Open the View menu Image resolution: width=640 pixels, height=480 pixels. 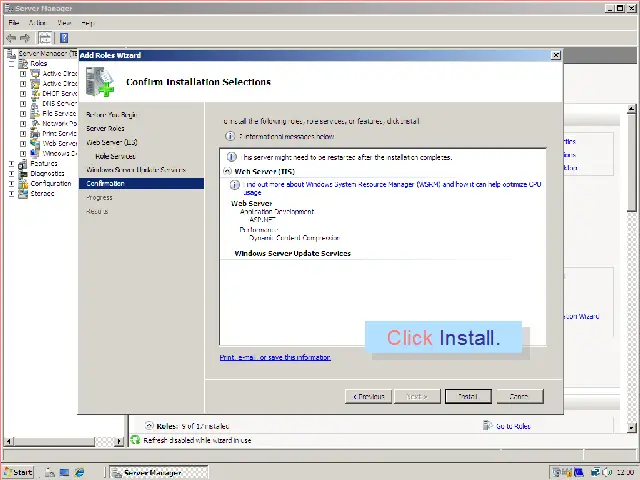[64, 22]
